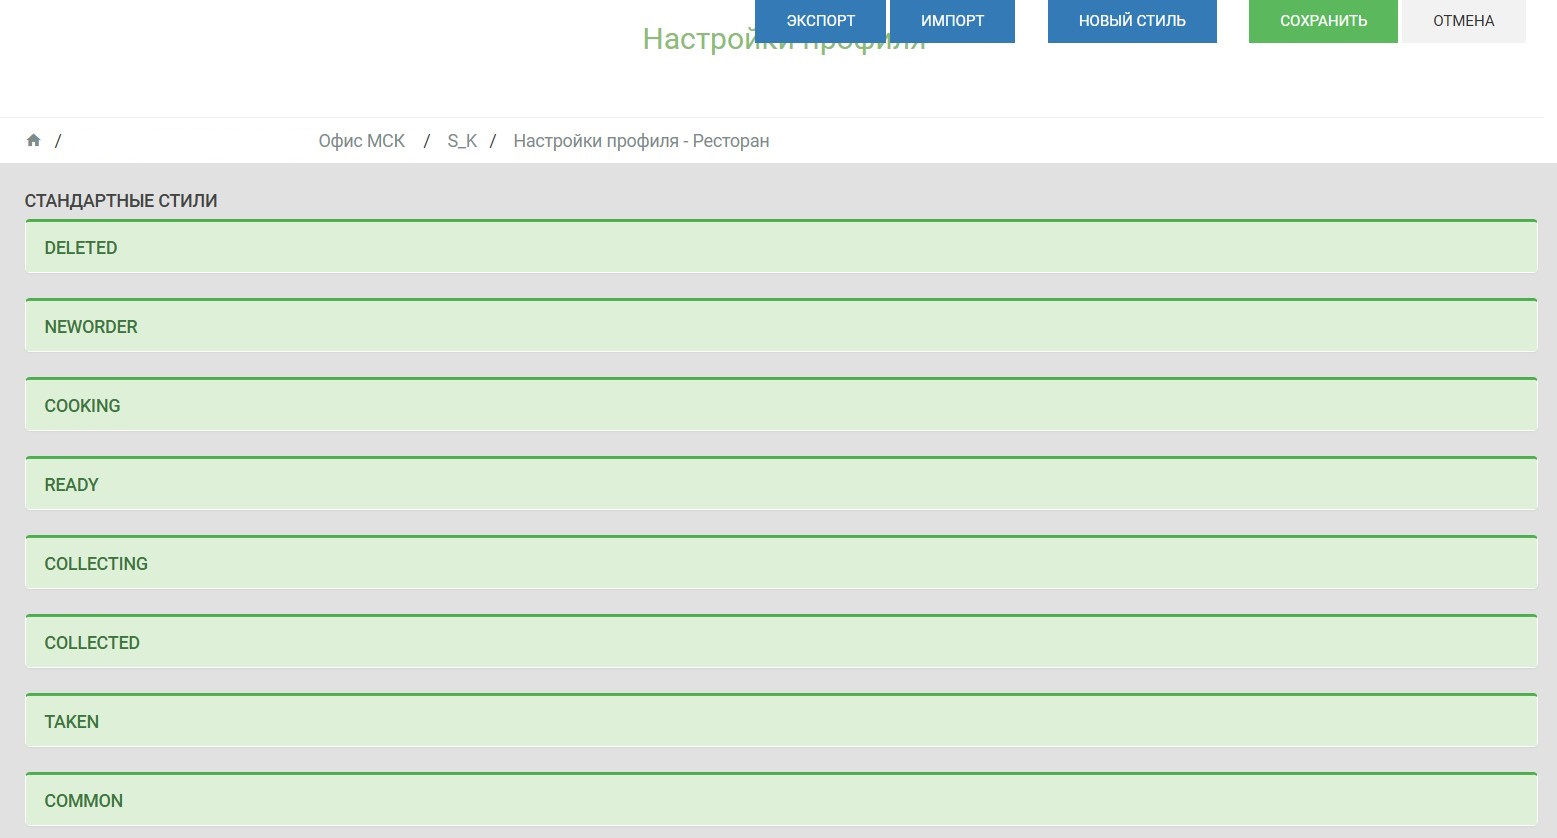Click the green Настройки профиля page title
Viewport: 1557px width, 838px height.
pos(698,42)
